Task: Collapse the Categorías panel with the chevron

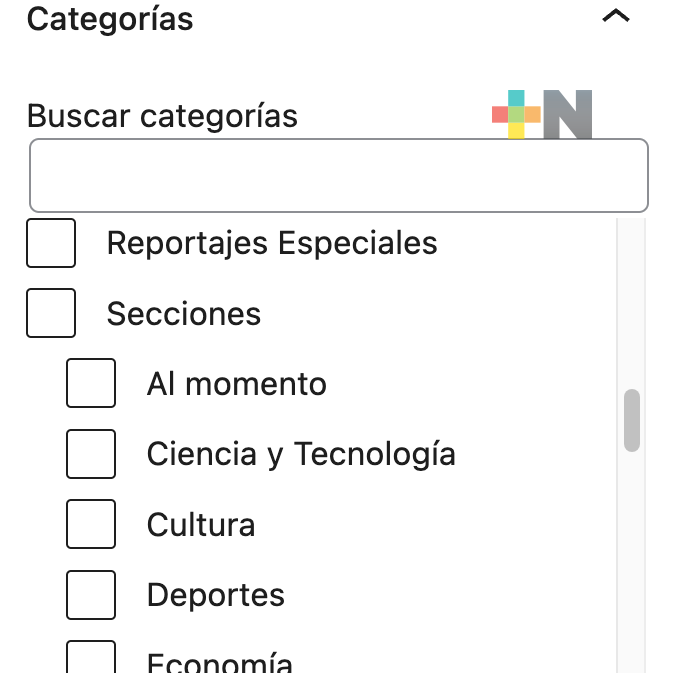Action: (615, 16)
